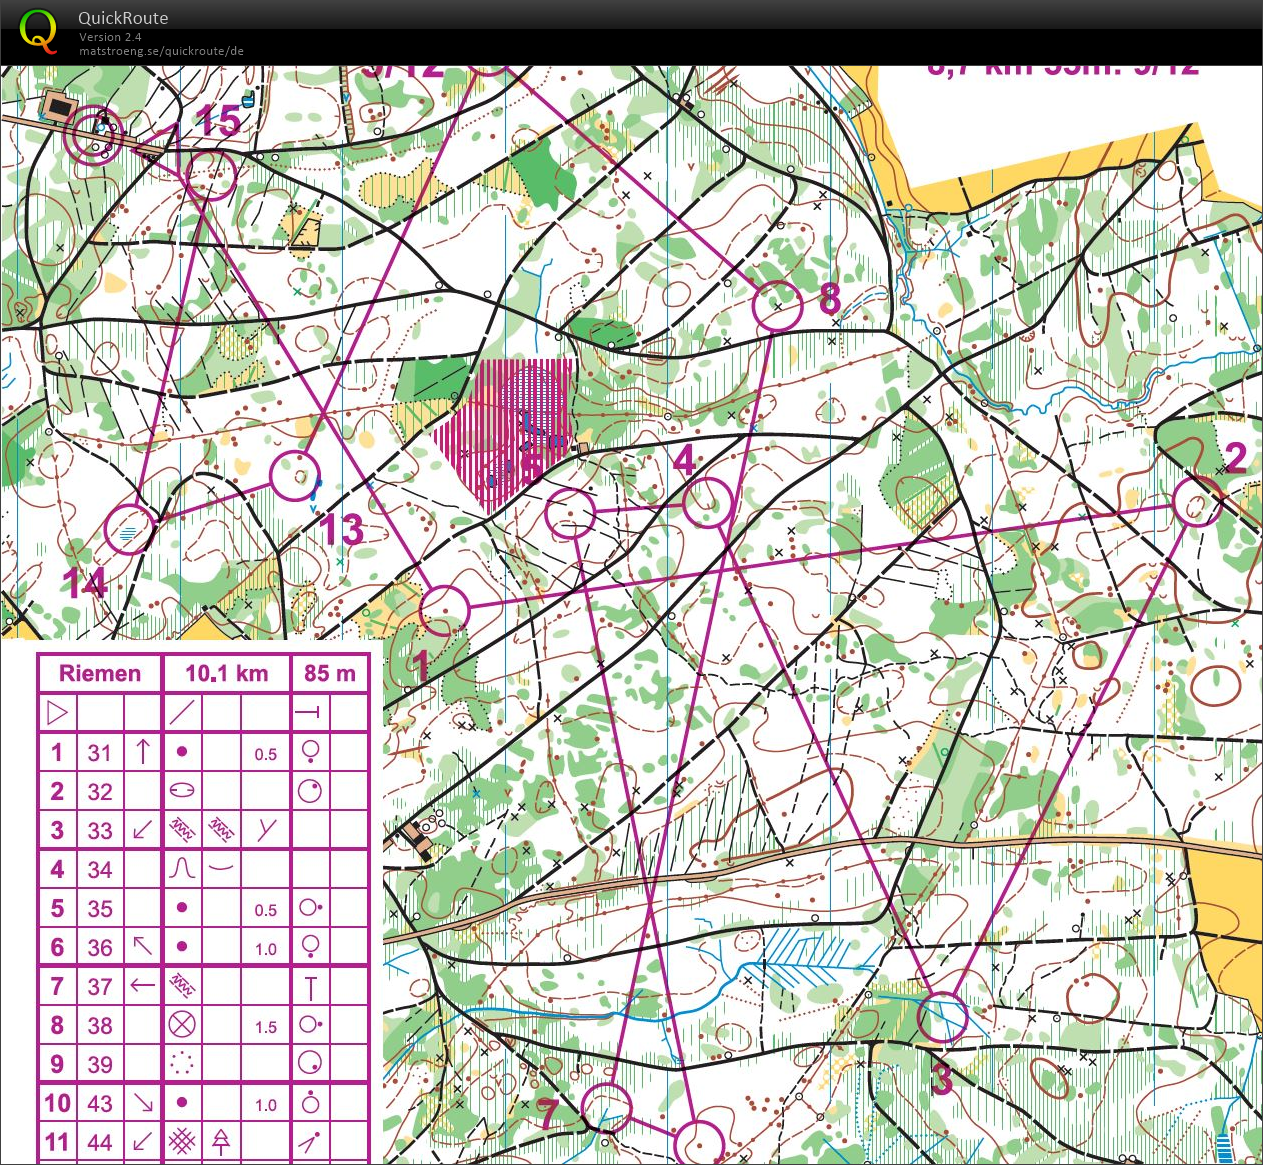Click the up arrow in control row 1
1263x1165 pixels.
[143, 752]
